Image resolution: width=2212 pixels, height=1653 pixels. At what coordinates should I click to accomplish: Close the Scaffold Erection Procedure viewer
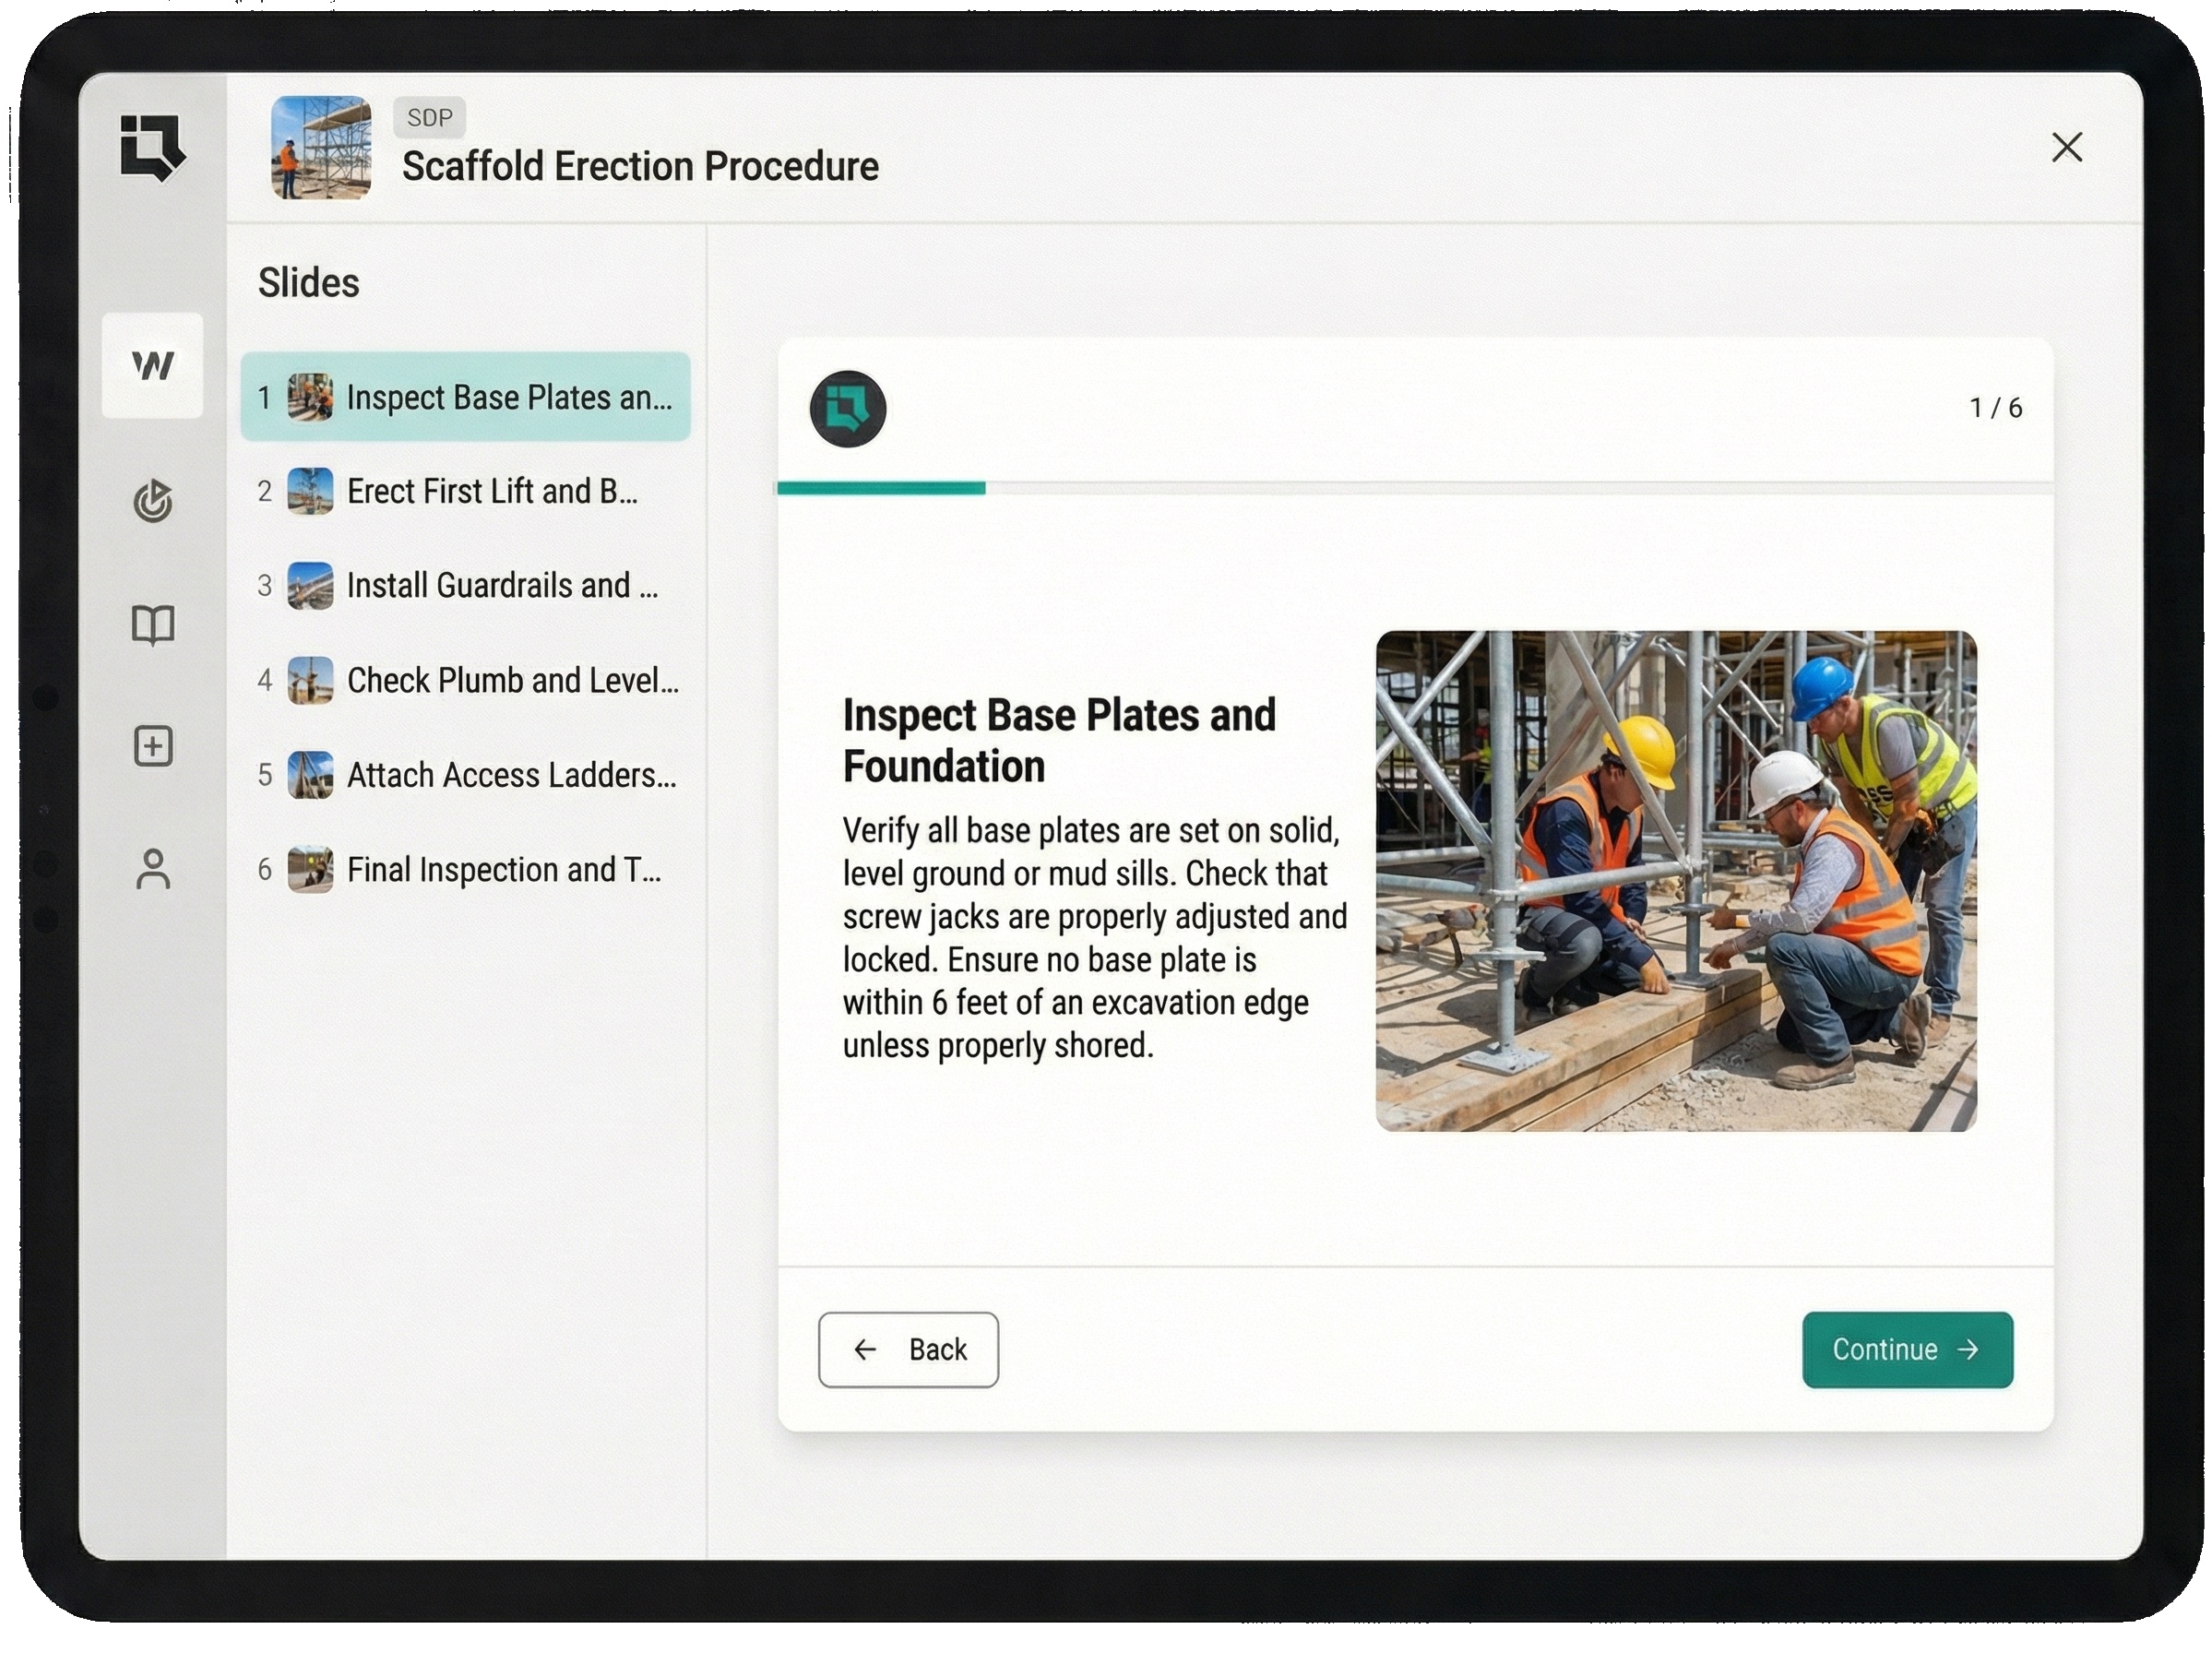[x=2066, y=147]
